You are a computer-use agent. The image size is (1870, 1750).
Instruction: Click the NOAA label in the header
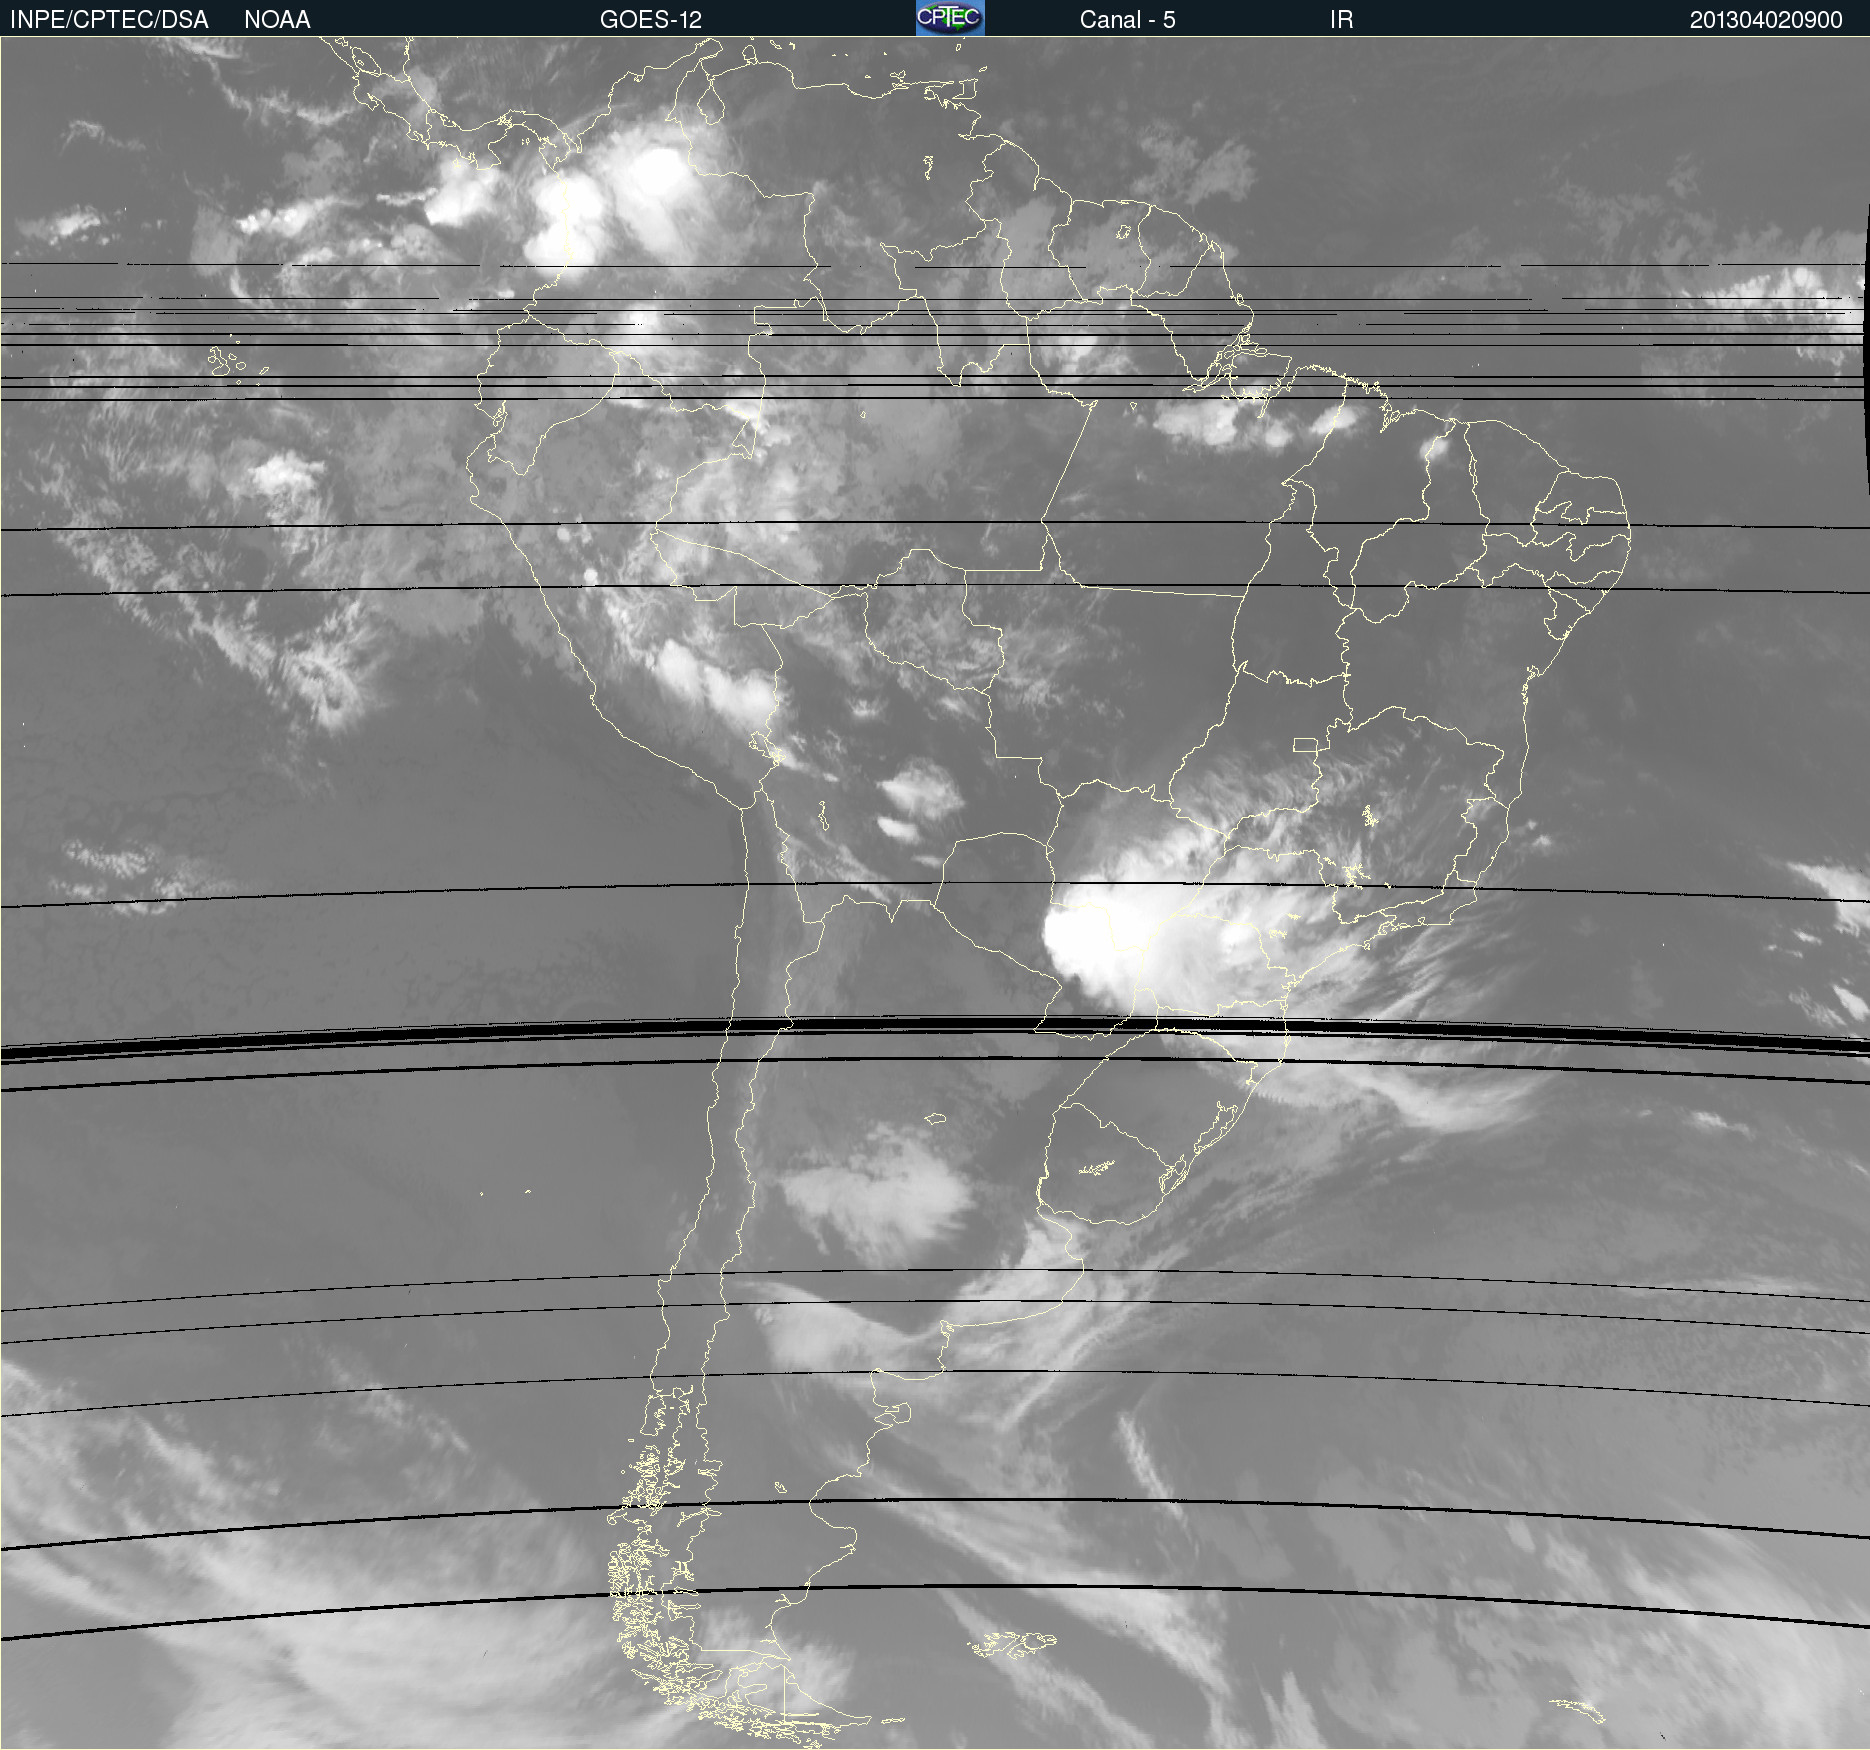[277, 20]
